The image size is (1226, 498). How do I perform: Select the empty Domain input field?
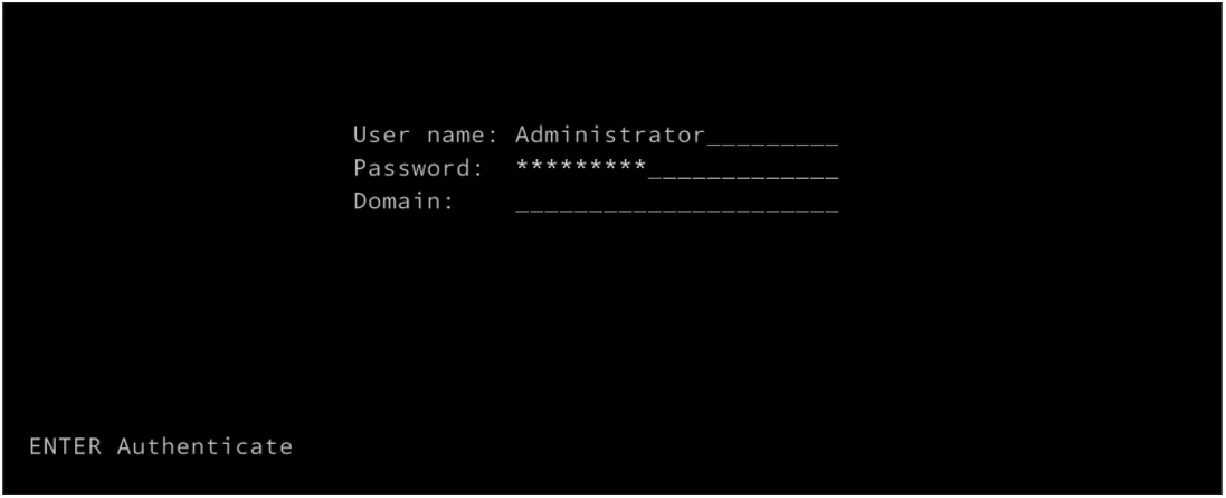(676, 202)
